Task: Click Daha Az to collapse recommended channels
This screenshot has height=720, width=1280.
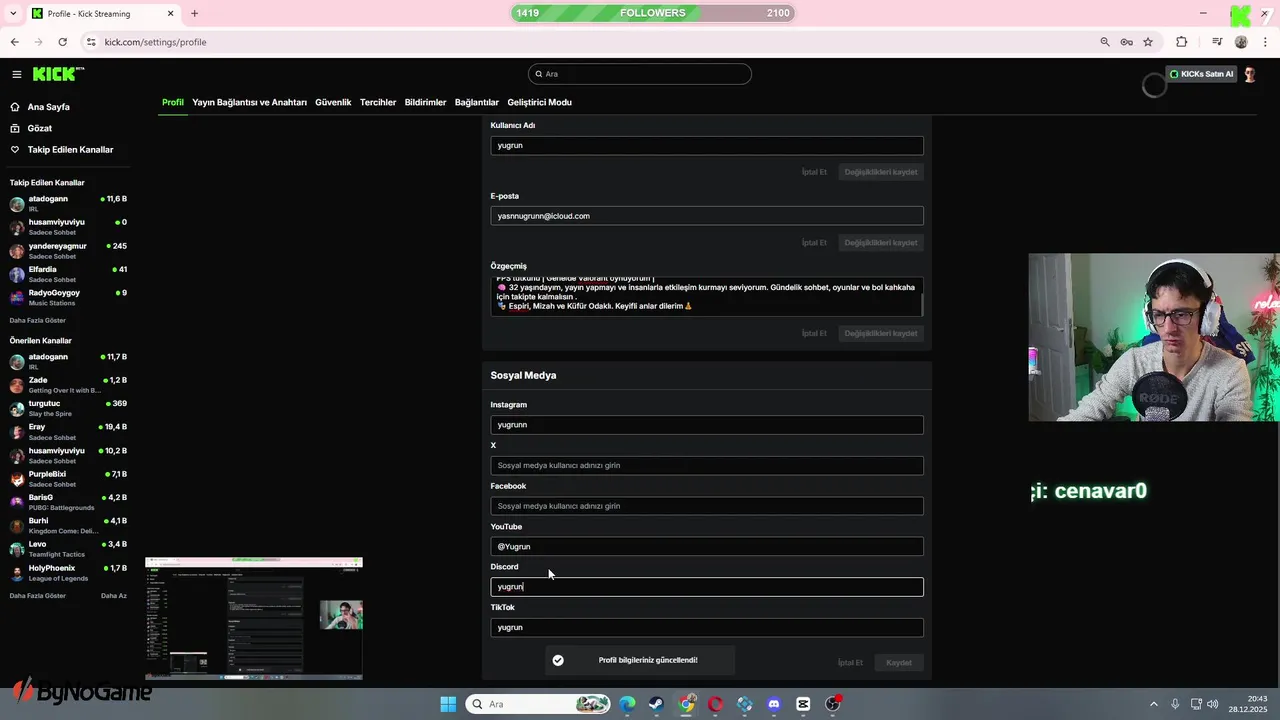Action: coord(114,595)
